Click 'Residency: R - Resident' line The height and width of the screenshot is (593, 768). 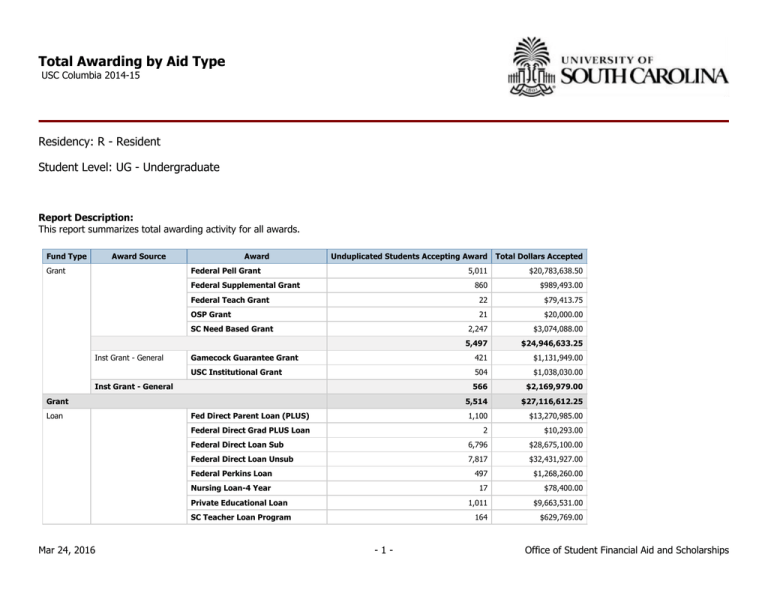point(99,142)
